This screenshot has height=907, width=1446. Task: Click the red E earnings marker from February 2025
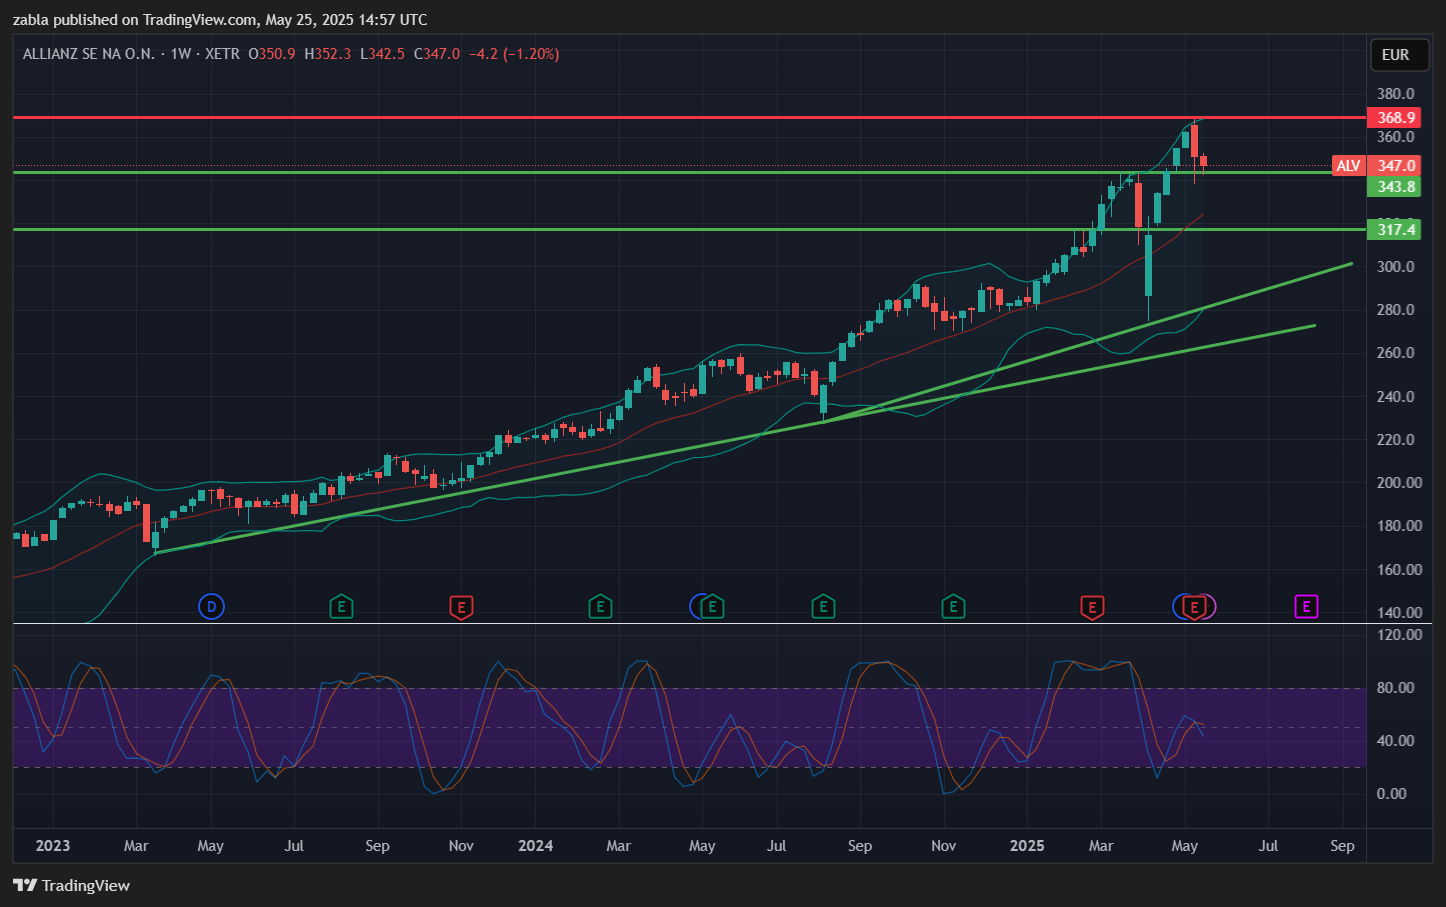click(x=1092, y=606)
